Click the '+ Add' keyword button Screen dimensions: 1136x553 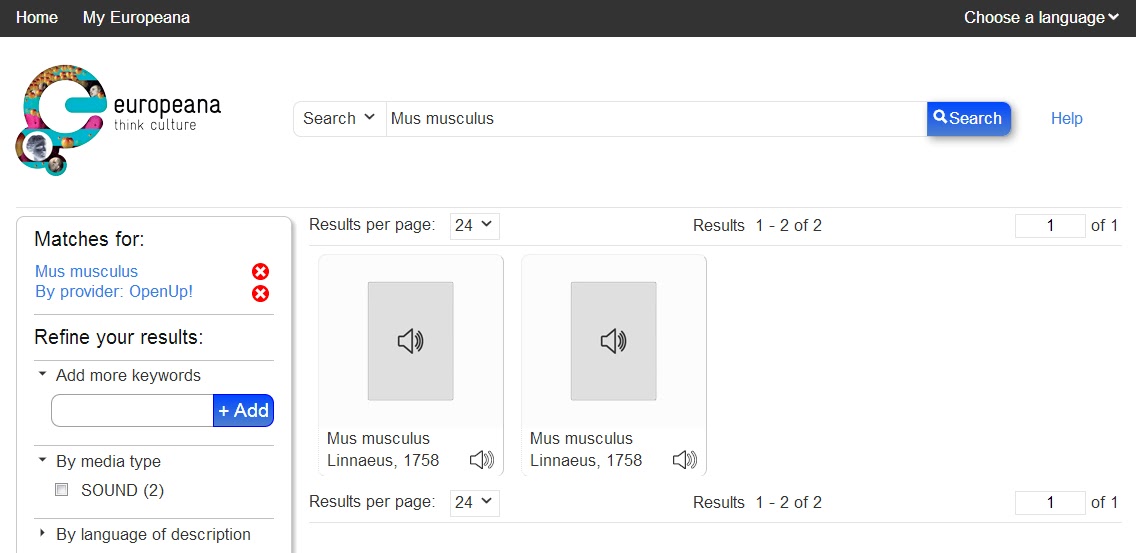(243, 410)
